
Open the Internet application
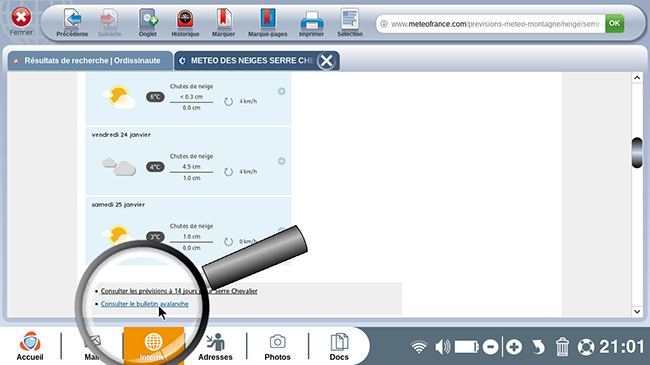tap(153, 346)
